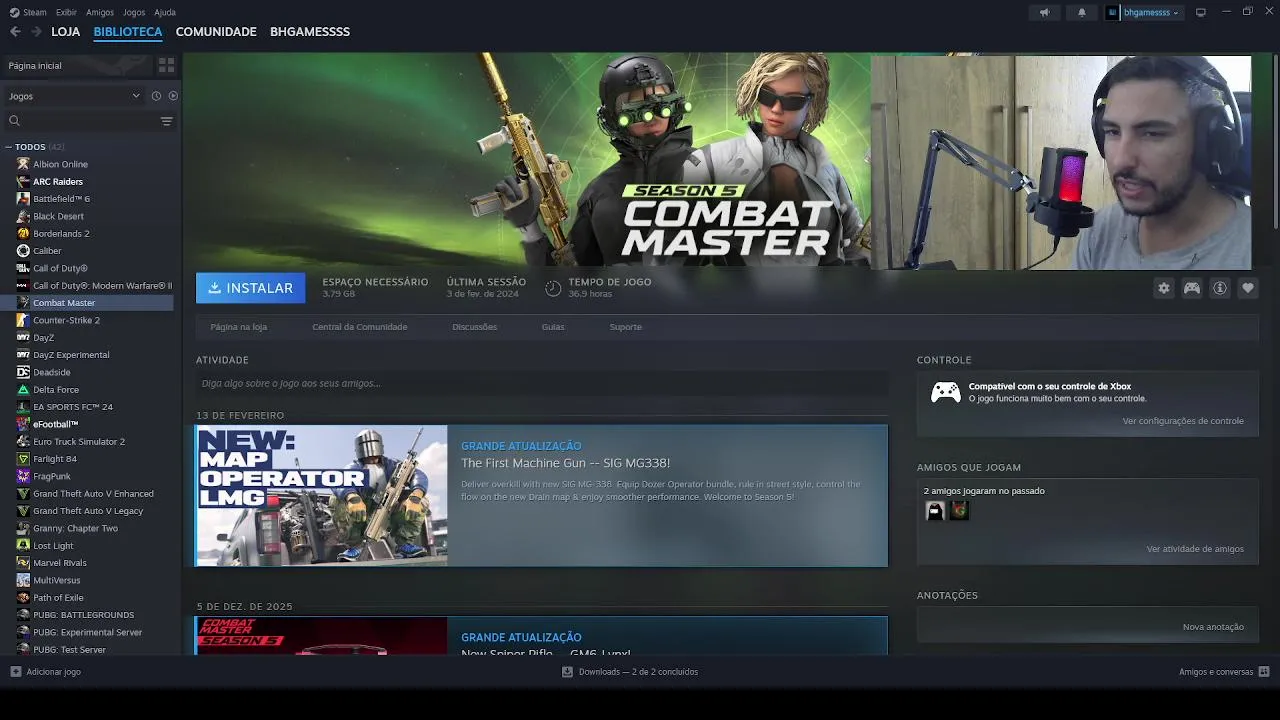Image resolution: width=1280 pixels, height=720 pixels.
Task: Select Grand Theft Auto V Enhanced
Action: pyautogui.click(x=93, y=494)
